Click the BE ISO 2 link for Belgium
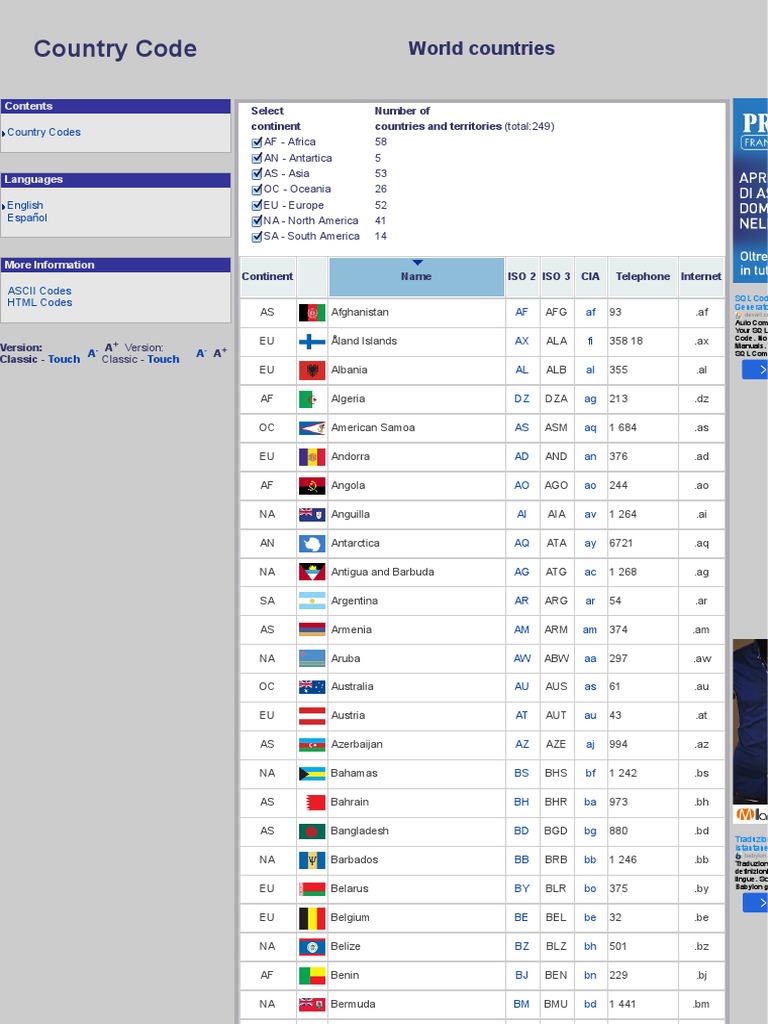This screenshot has height=1024, width=768. 521,918
